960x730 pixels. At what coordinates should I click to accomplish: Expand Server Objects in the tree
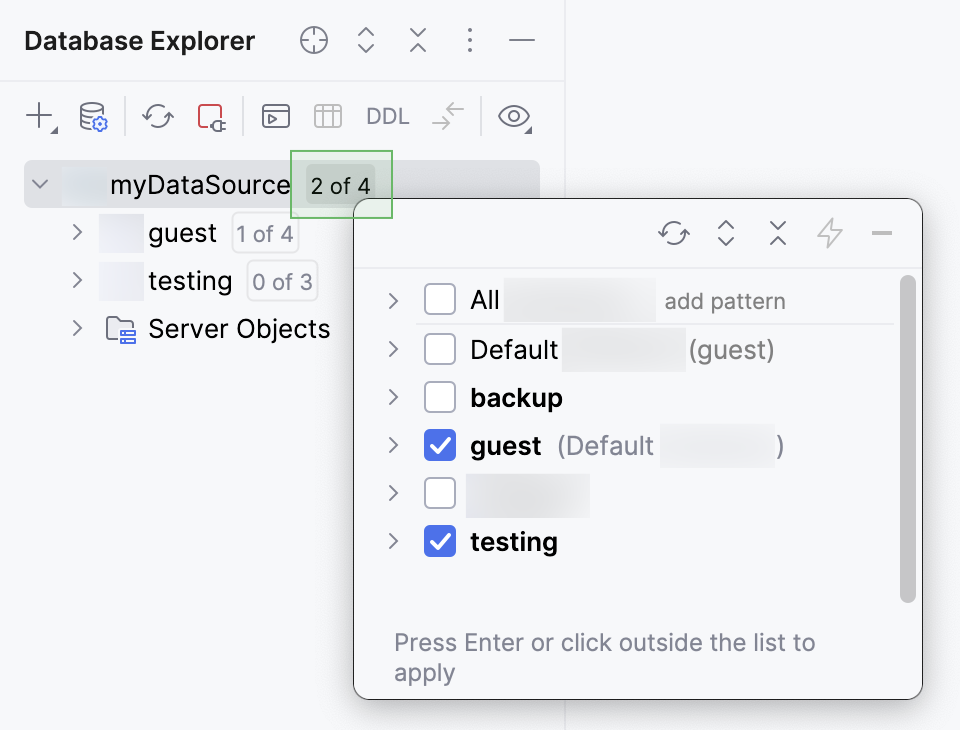[x=77, y=328]
